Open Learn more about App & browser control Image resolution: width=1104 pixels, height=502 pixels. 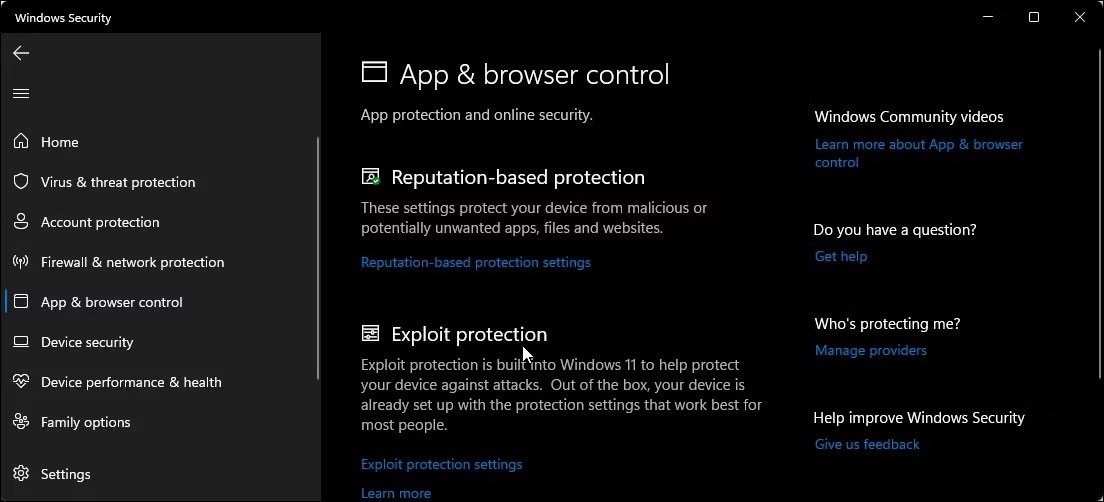(x=919, y=153)
